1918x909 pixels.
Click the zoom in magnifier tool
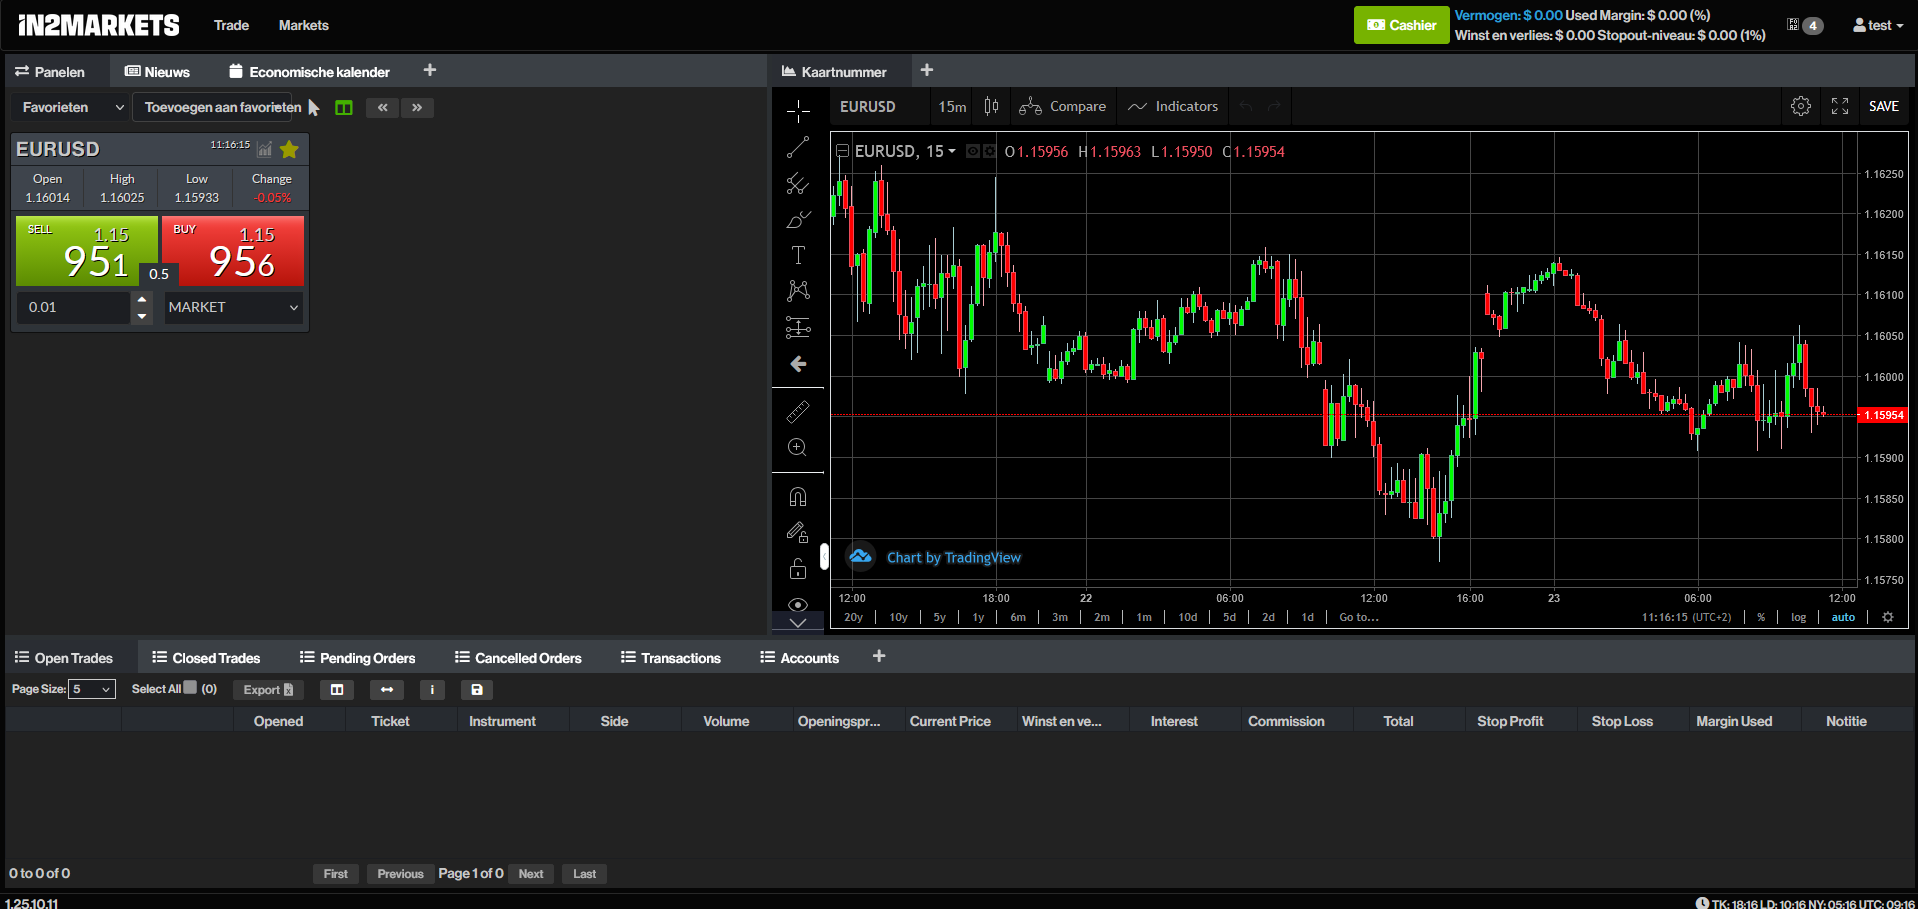tap(797, 448)
